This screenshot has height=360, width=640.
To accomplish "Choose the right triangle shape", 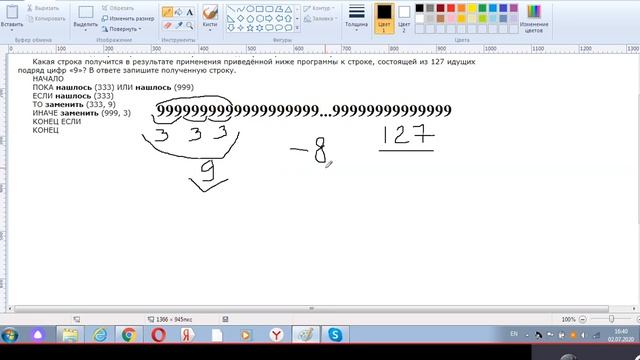I will 231,19.
